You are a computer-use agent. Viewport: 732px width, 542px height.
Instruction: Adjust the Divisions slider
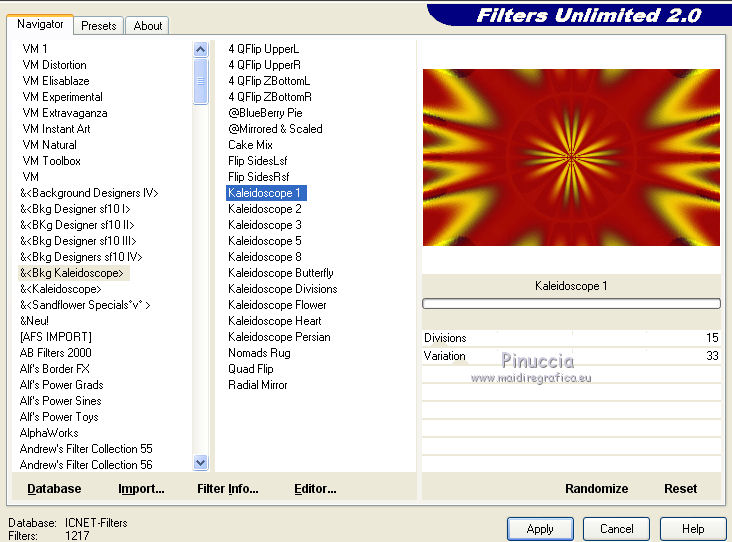tap(571, 338)
